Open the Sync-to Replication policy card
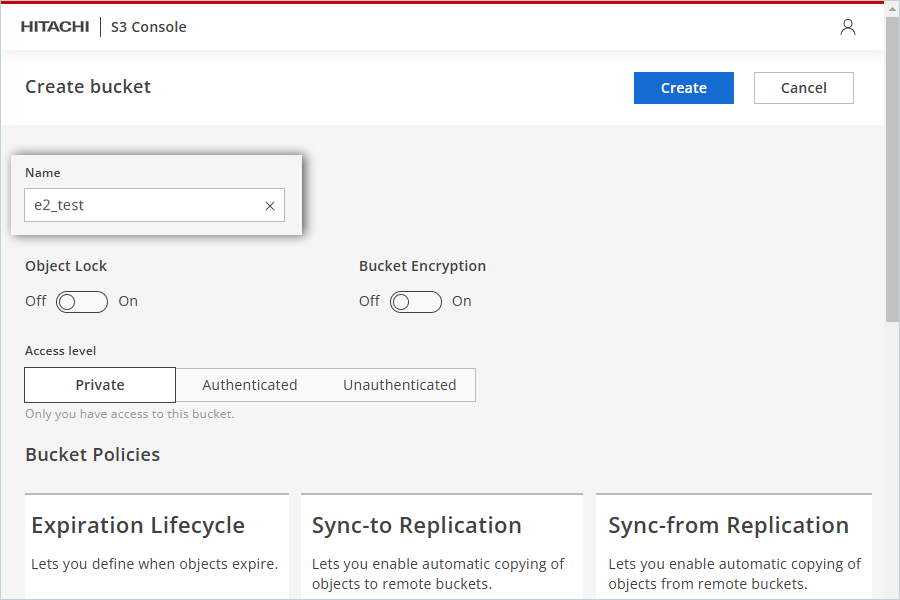This screenshot has height=600, width=900. tap(442, 547)
